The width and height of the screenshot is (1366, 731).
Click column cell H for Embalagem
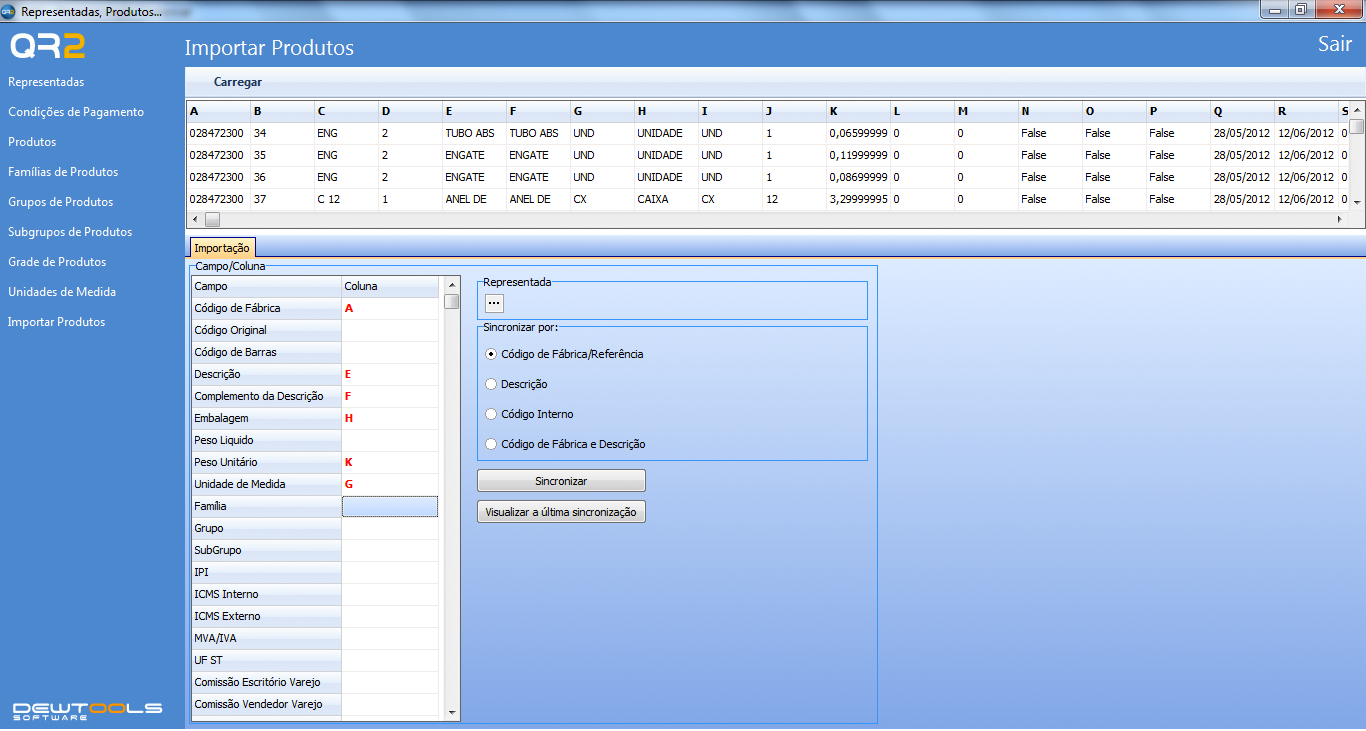[390, 418]
